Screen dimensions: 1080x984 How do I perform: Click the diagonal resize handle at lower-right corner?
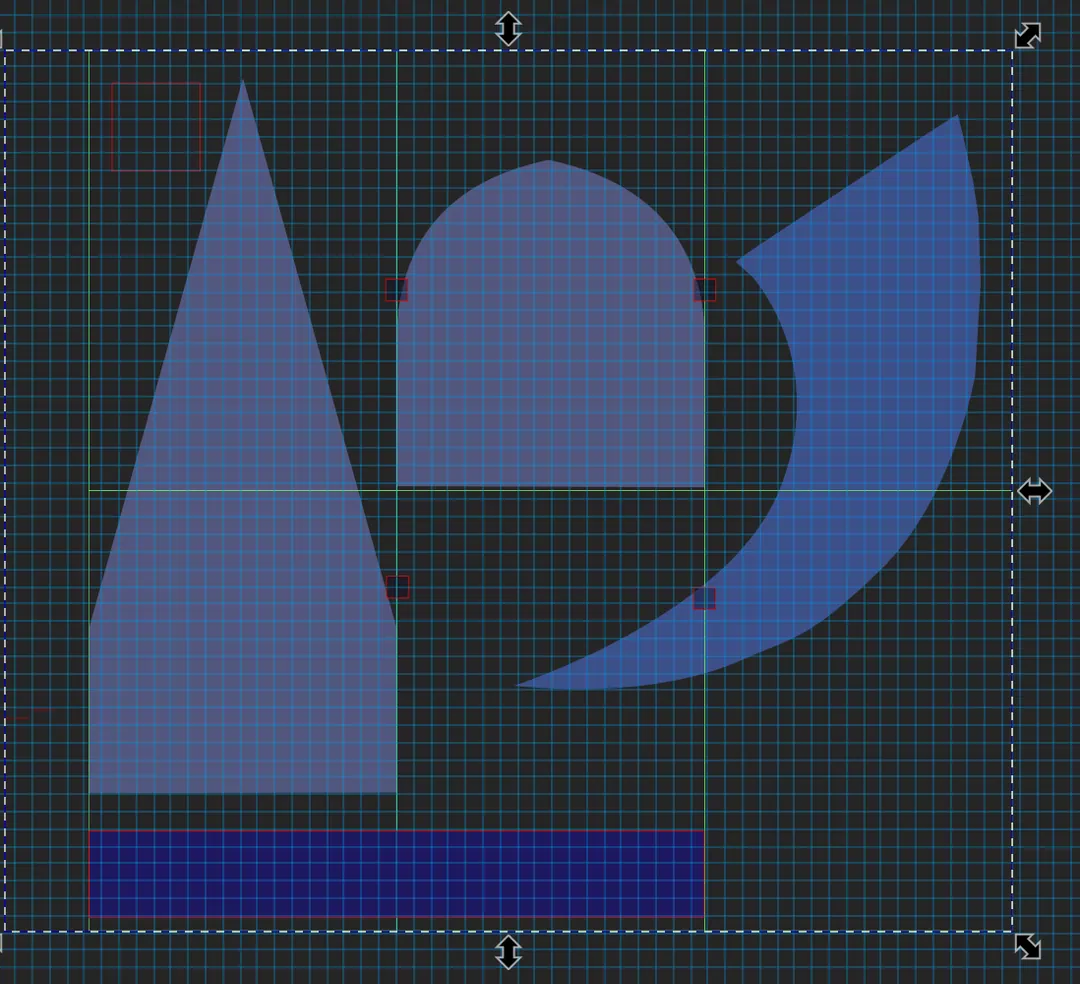pyautogui.click(x=1028, y=946)
